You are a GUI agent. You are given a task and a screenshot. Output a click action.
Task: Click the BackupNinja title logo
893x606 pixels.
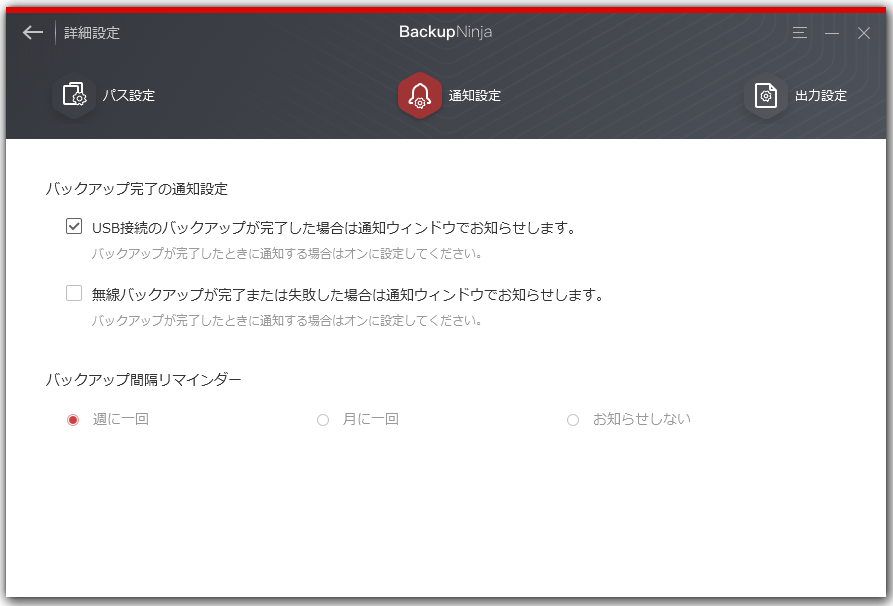445,32
